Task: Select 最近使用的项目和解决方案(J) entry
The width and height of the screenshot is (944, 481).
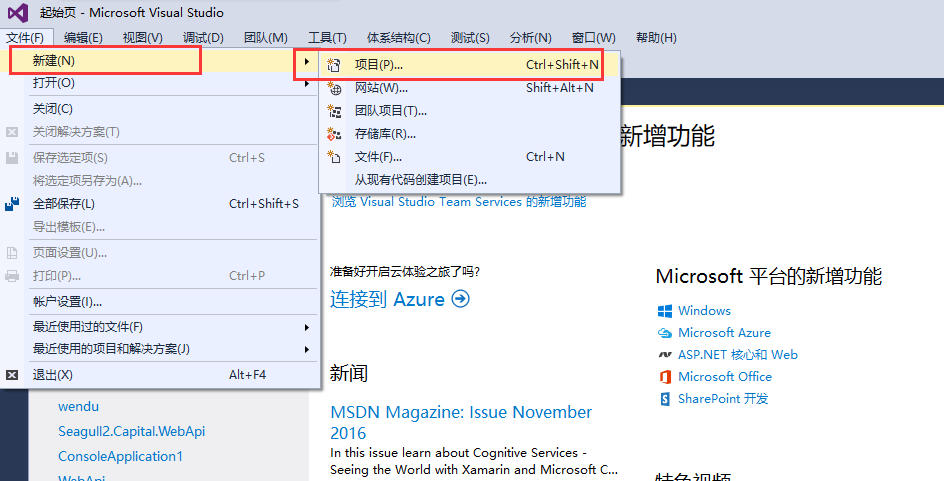Action: point(160,349)
